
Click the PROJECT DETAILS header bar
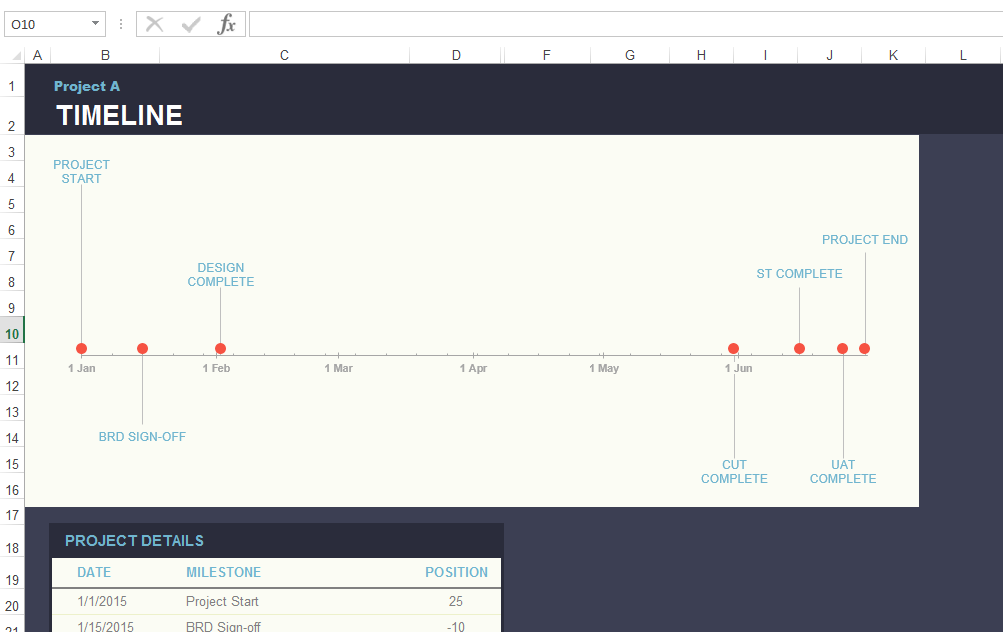[133, 540]
